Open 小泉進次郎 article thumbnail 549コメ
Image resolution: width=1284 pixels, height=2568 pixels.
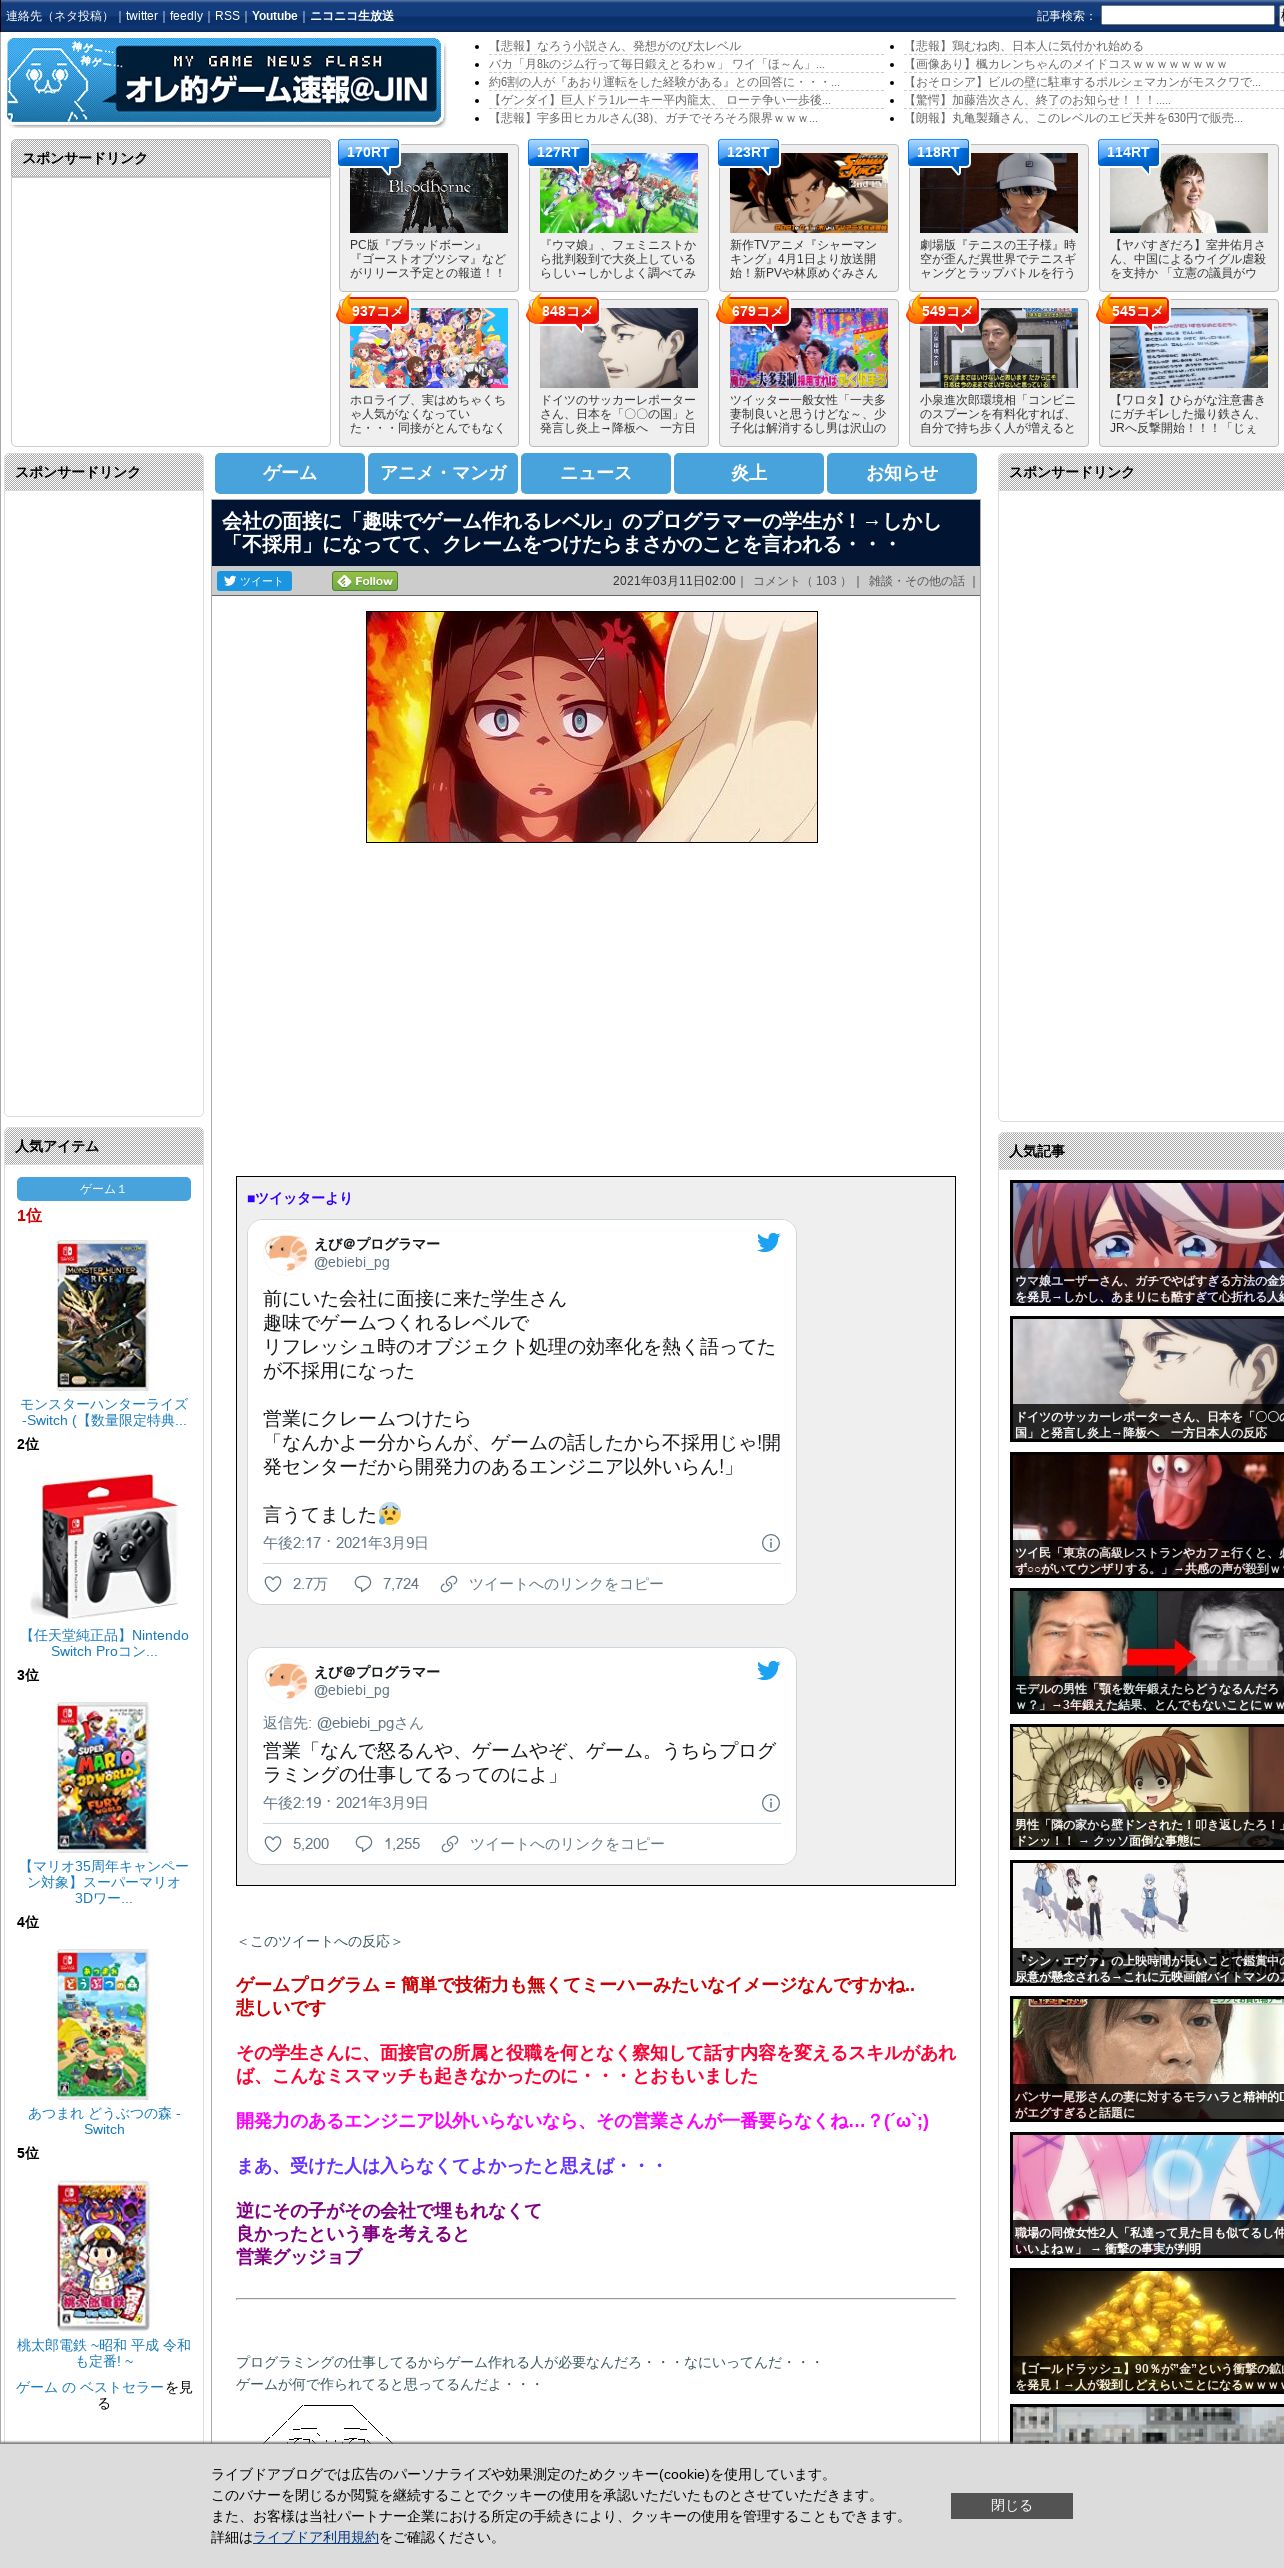click(x=999, y=348)
